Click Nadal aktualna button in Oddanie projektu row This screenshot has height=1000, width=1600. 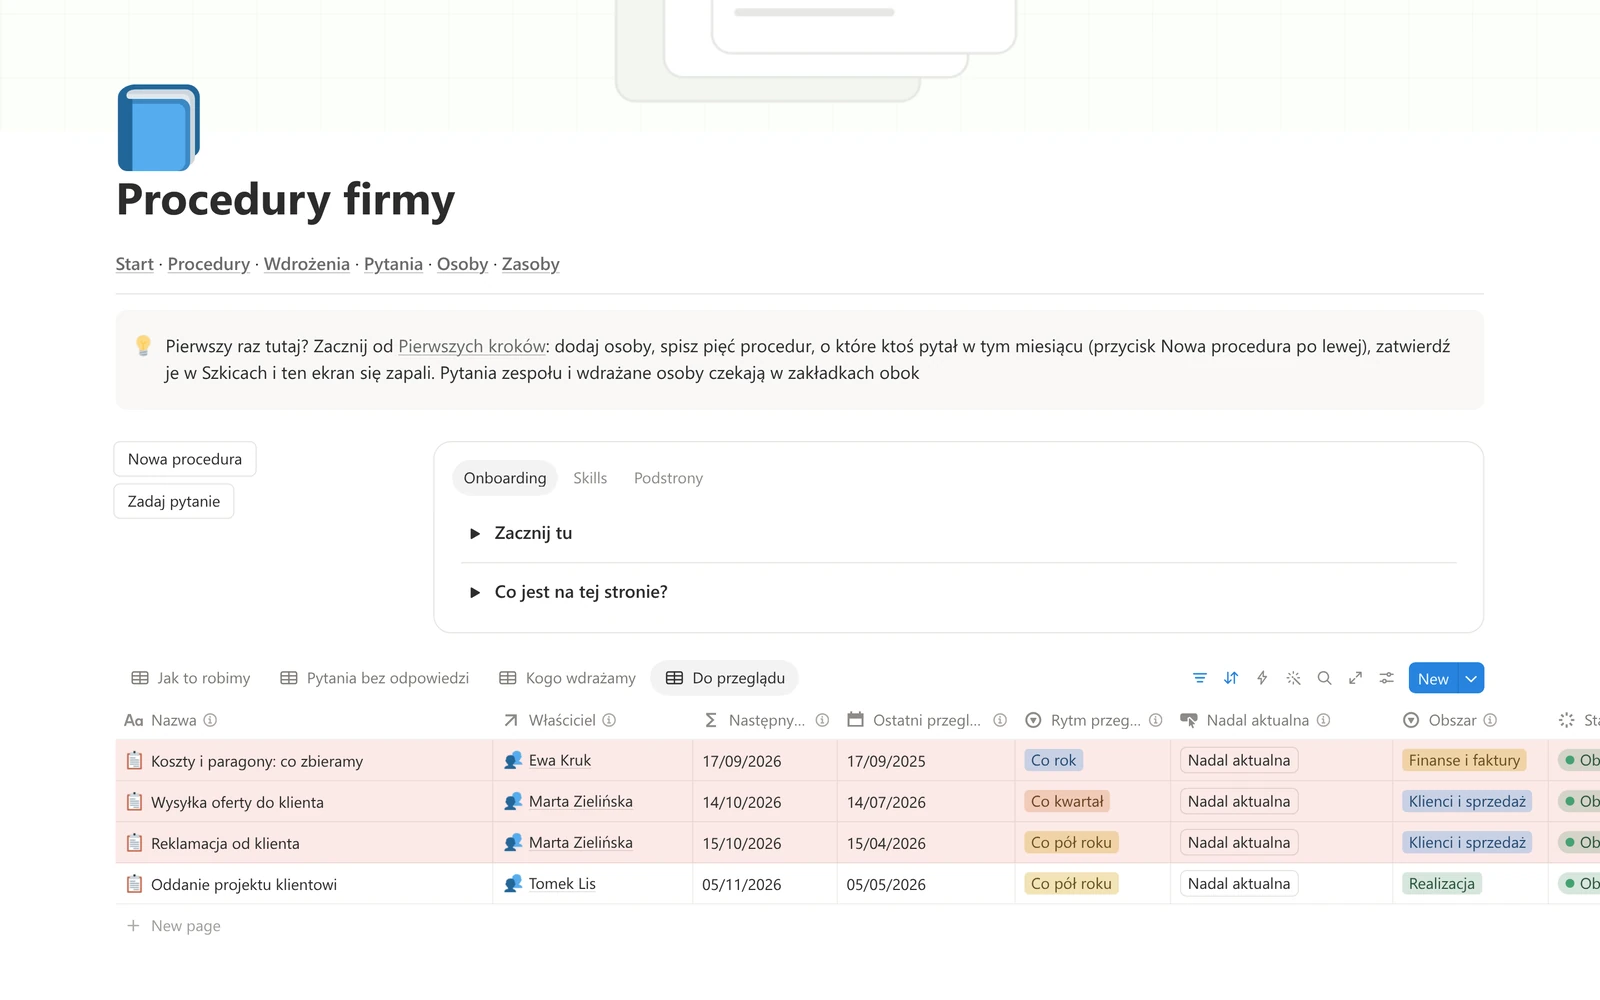pos(1239,884)
